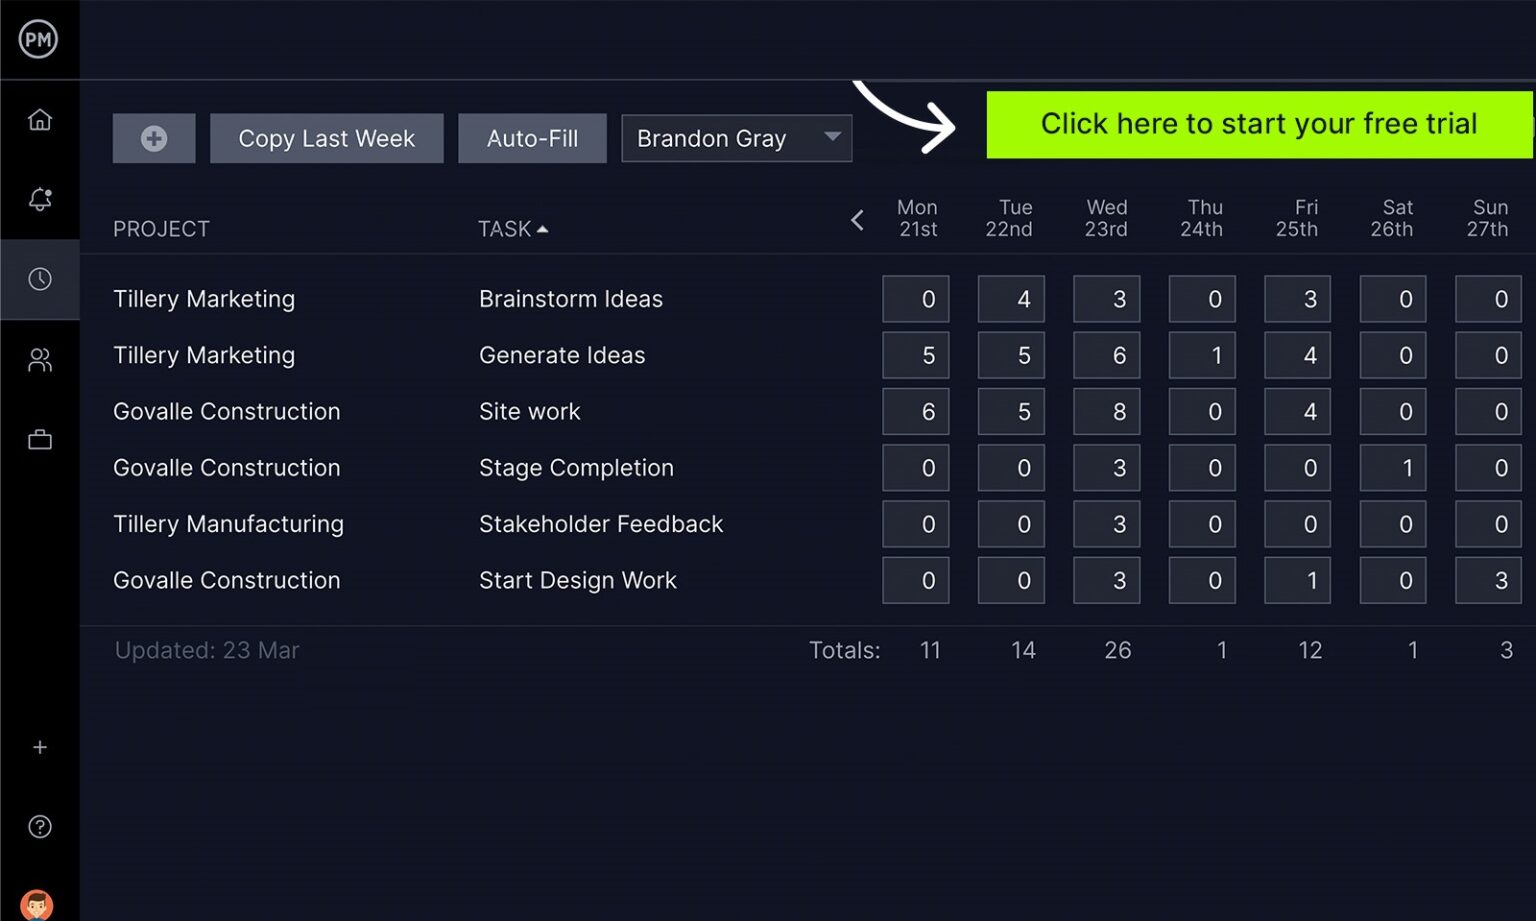Trigger Auto-Fill for the timesheet

point(532,138)
